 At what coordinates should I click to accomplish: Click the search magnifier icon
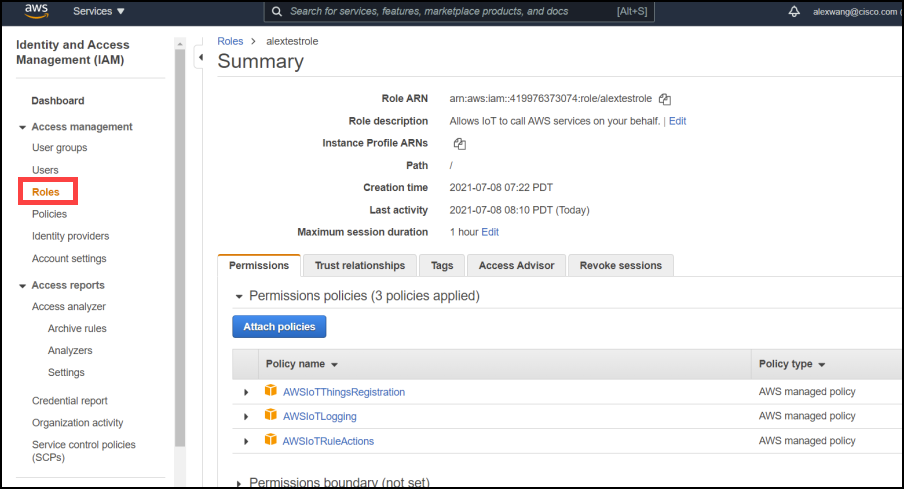click(x=277, y=12)
